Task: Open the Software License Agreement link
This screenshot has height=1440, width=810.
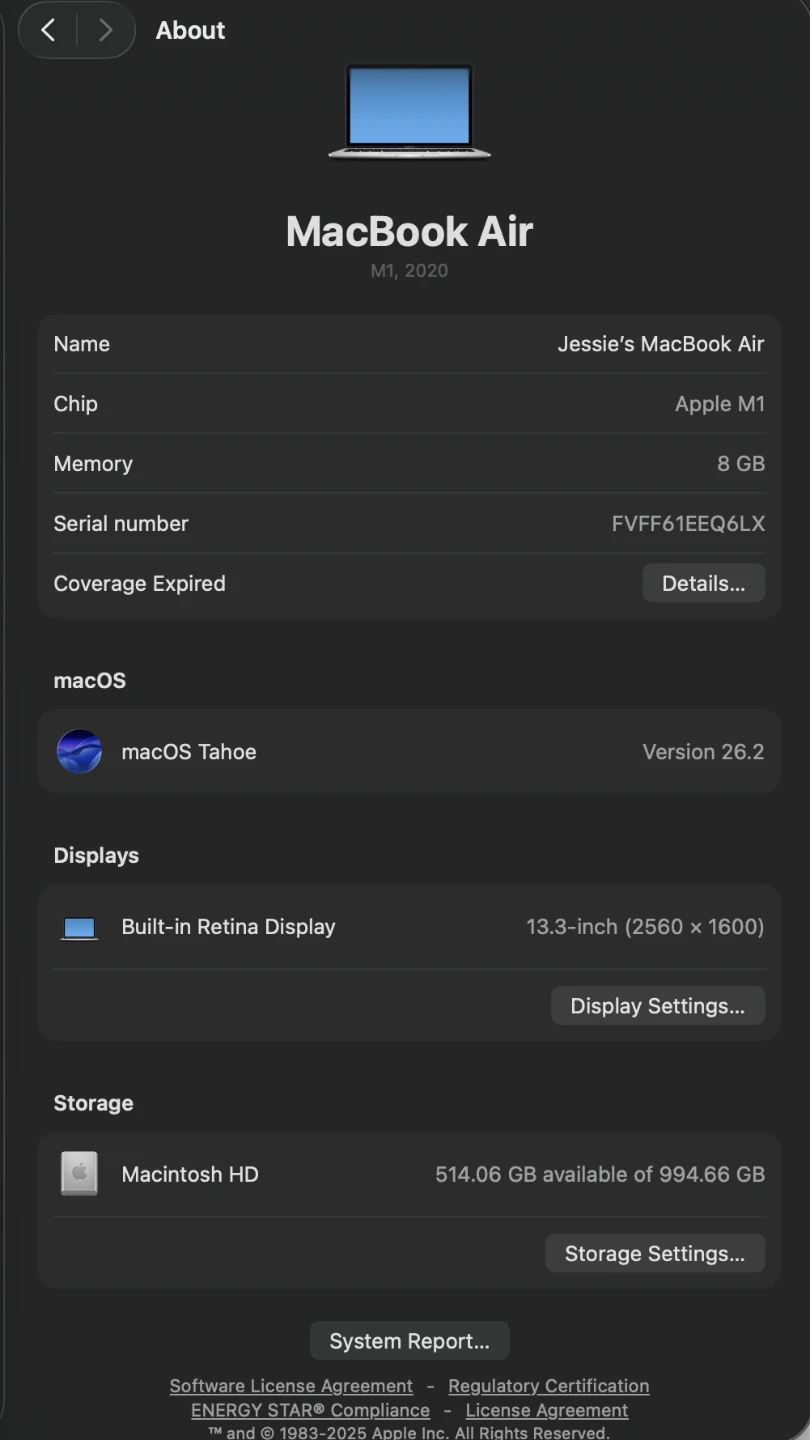Action: (x=291, y=1386)
